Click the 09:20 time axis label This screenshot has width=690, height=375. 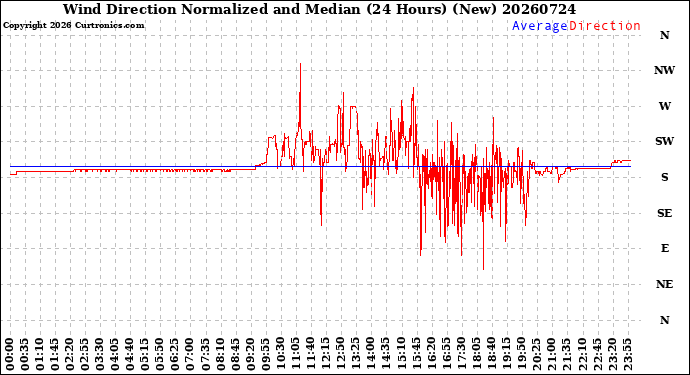click(x=250, y=354)
